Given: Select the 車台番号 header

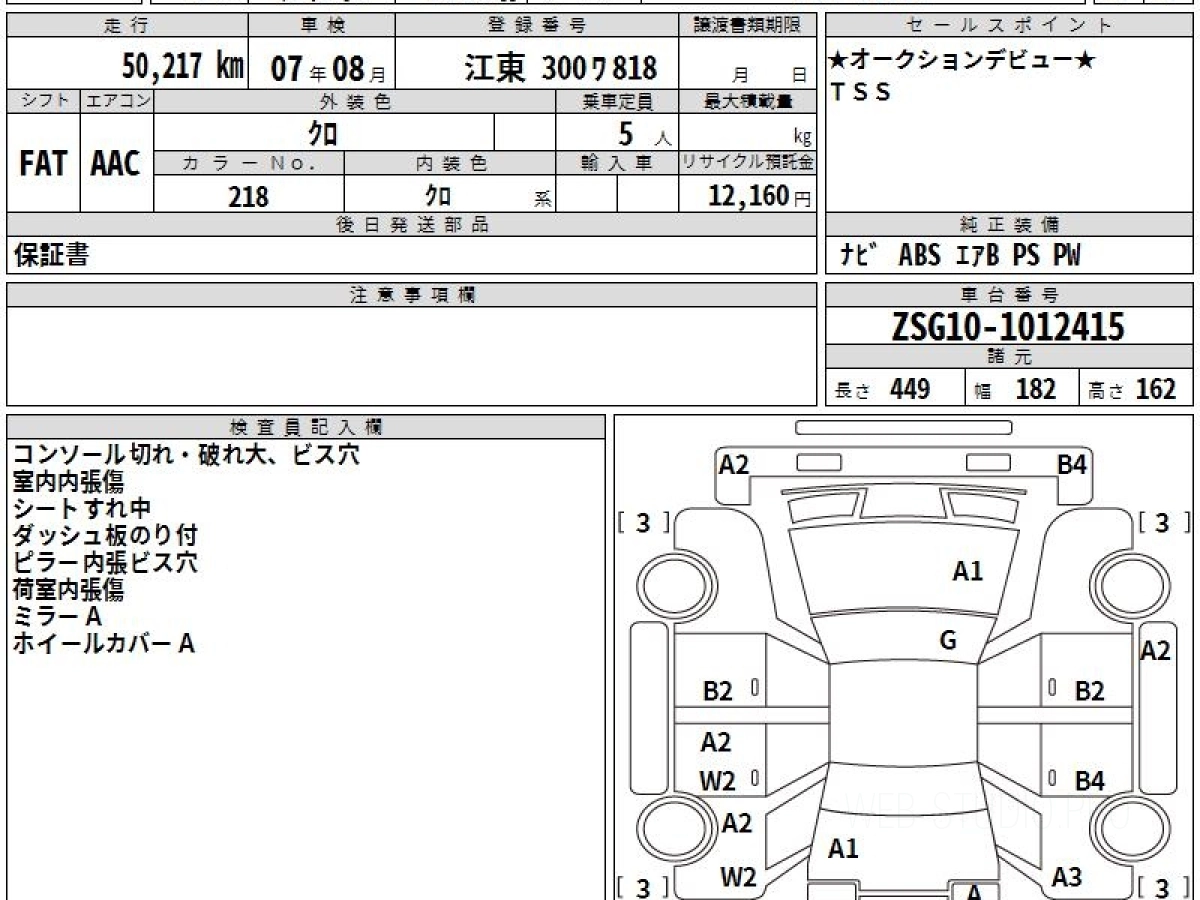Looking at the screenshot, I should click(1009, 295).
